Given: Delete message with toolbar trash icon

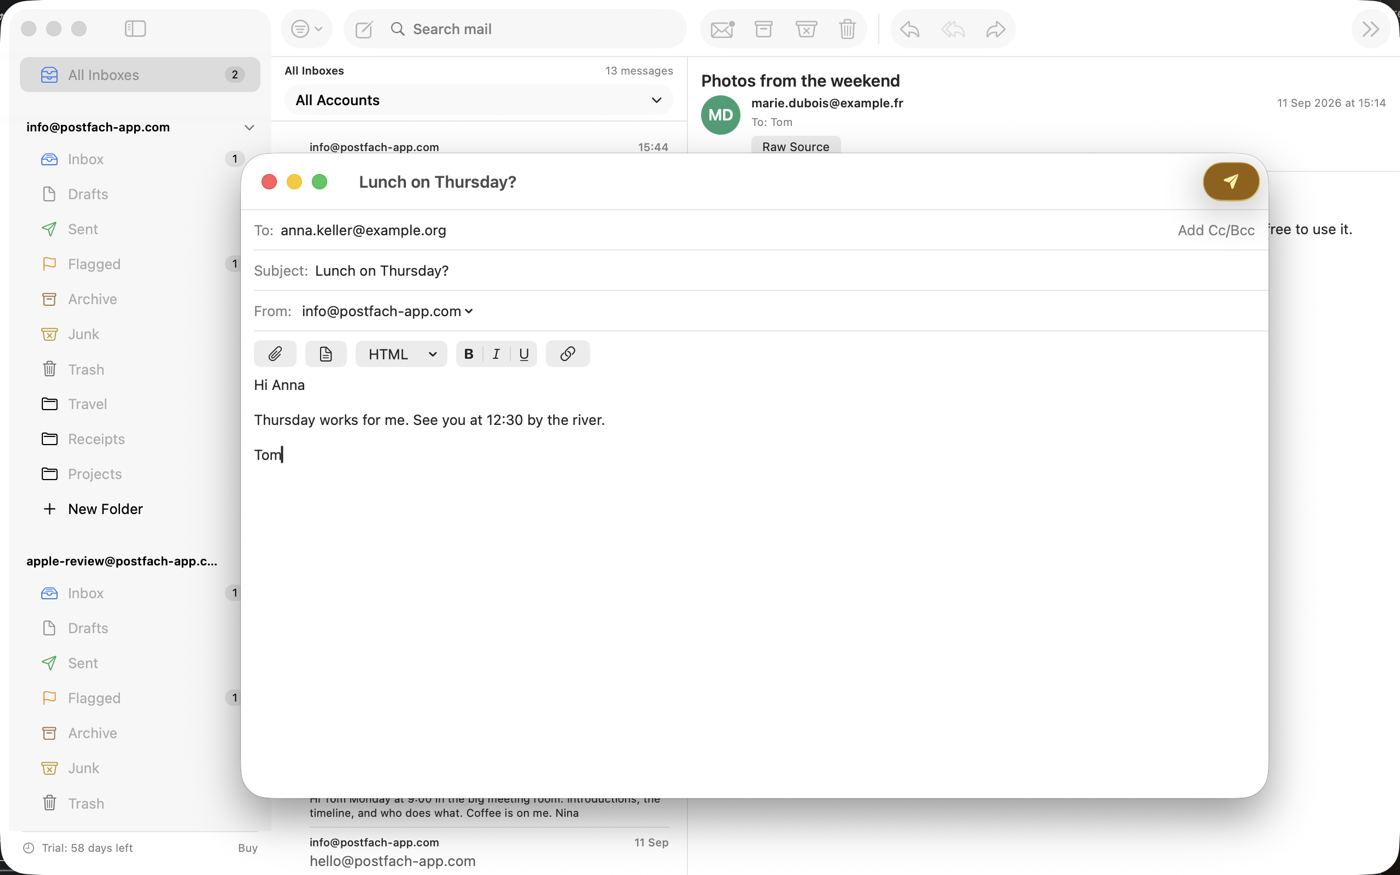Looking at the screenshot, I should 848,29.
